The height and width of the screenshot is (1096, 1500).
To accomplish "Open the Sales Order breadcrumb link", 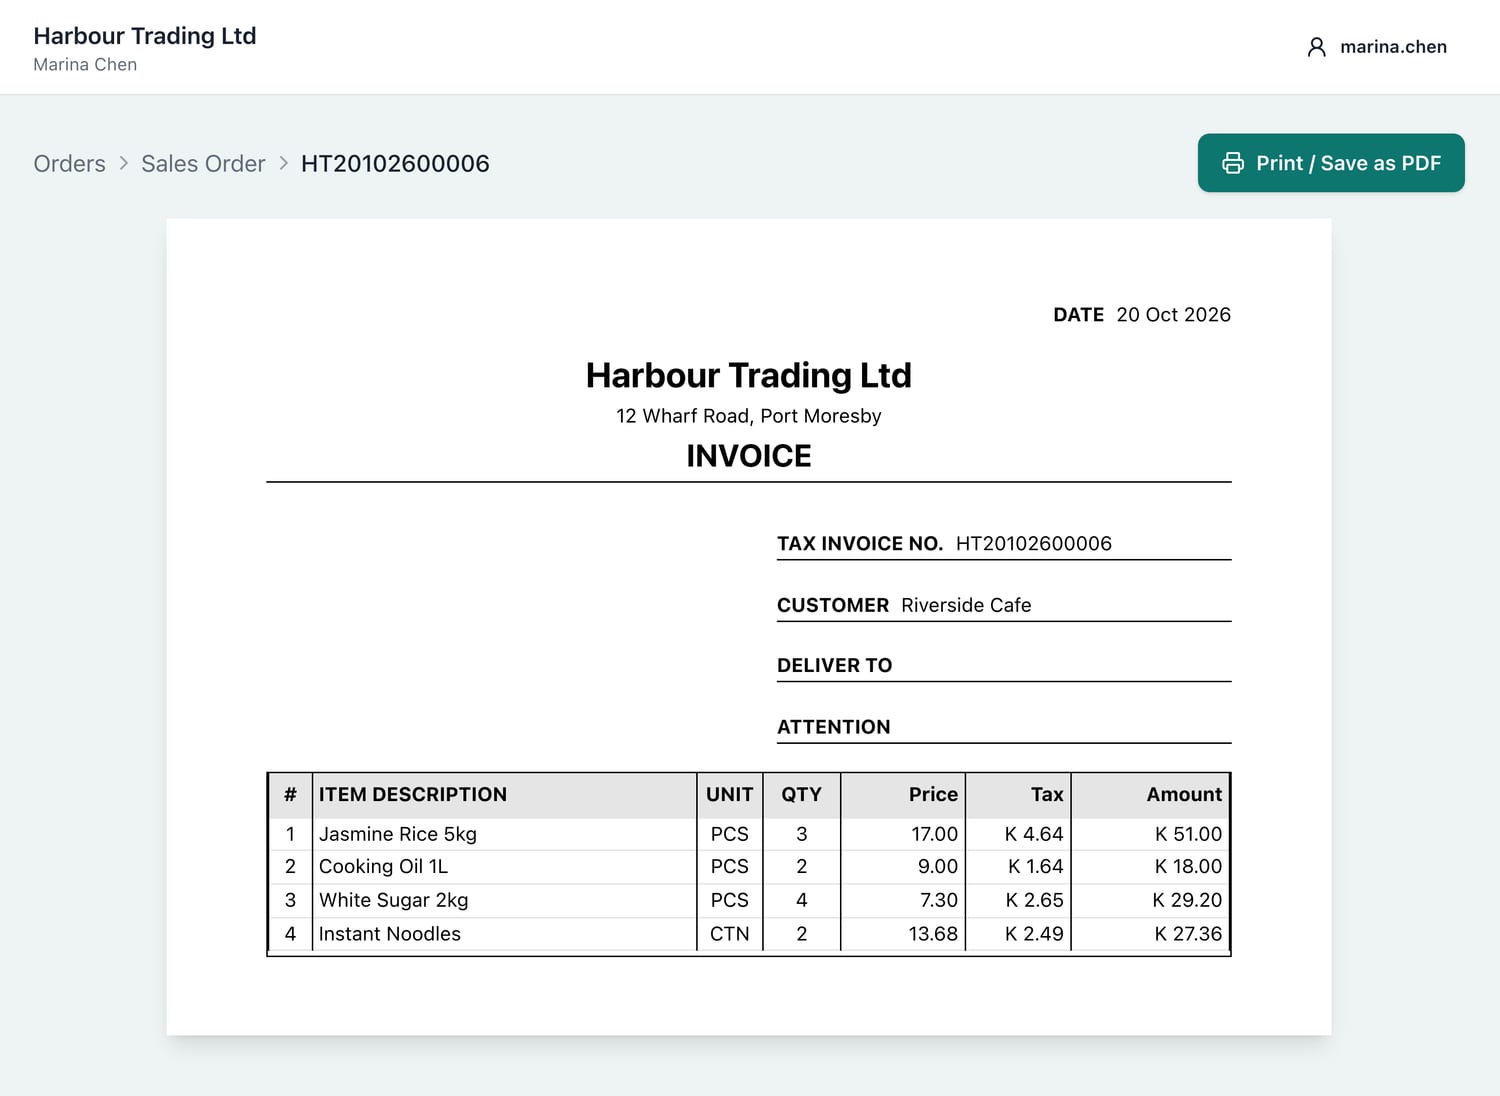I will click(203, 164).
